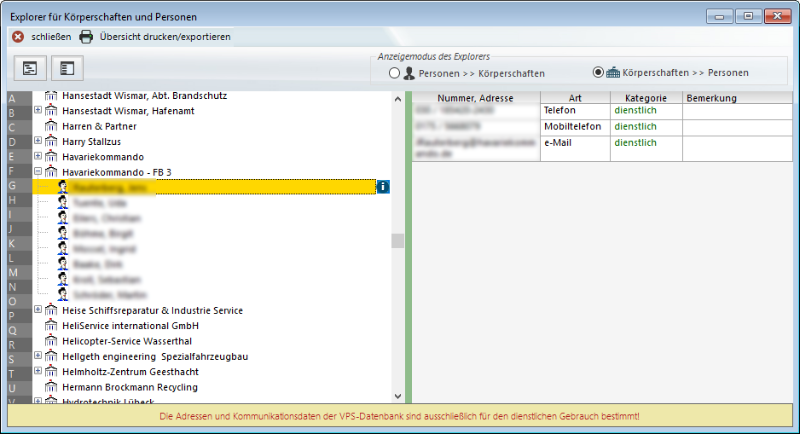
Task: Expand the Harry Stallzus node
Action: tap(38, 140)
